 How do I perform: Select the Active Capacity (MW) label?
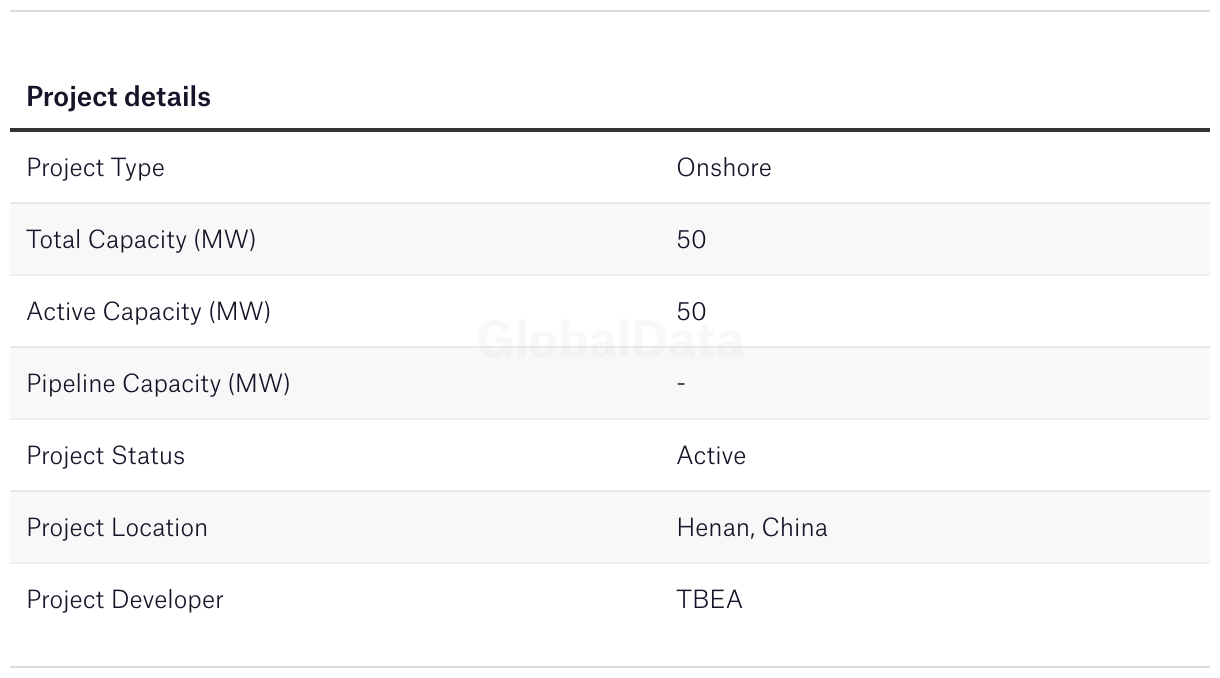[x=148, y=311]
